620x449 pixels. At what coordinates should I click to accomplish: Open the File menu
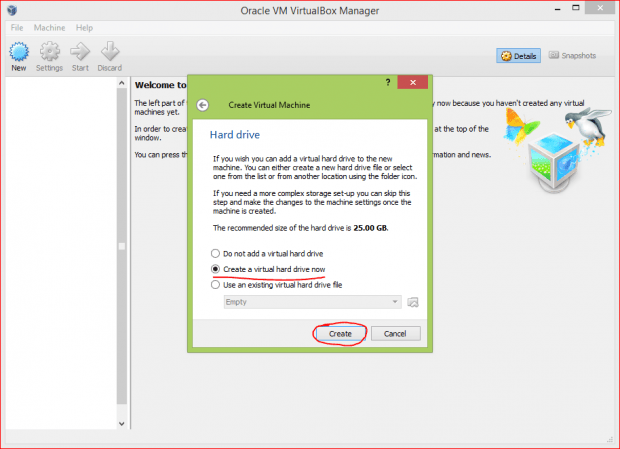point(17,28)
